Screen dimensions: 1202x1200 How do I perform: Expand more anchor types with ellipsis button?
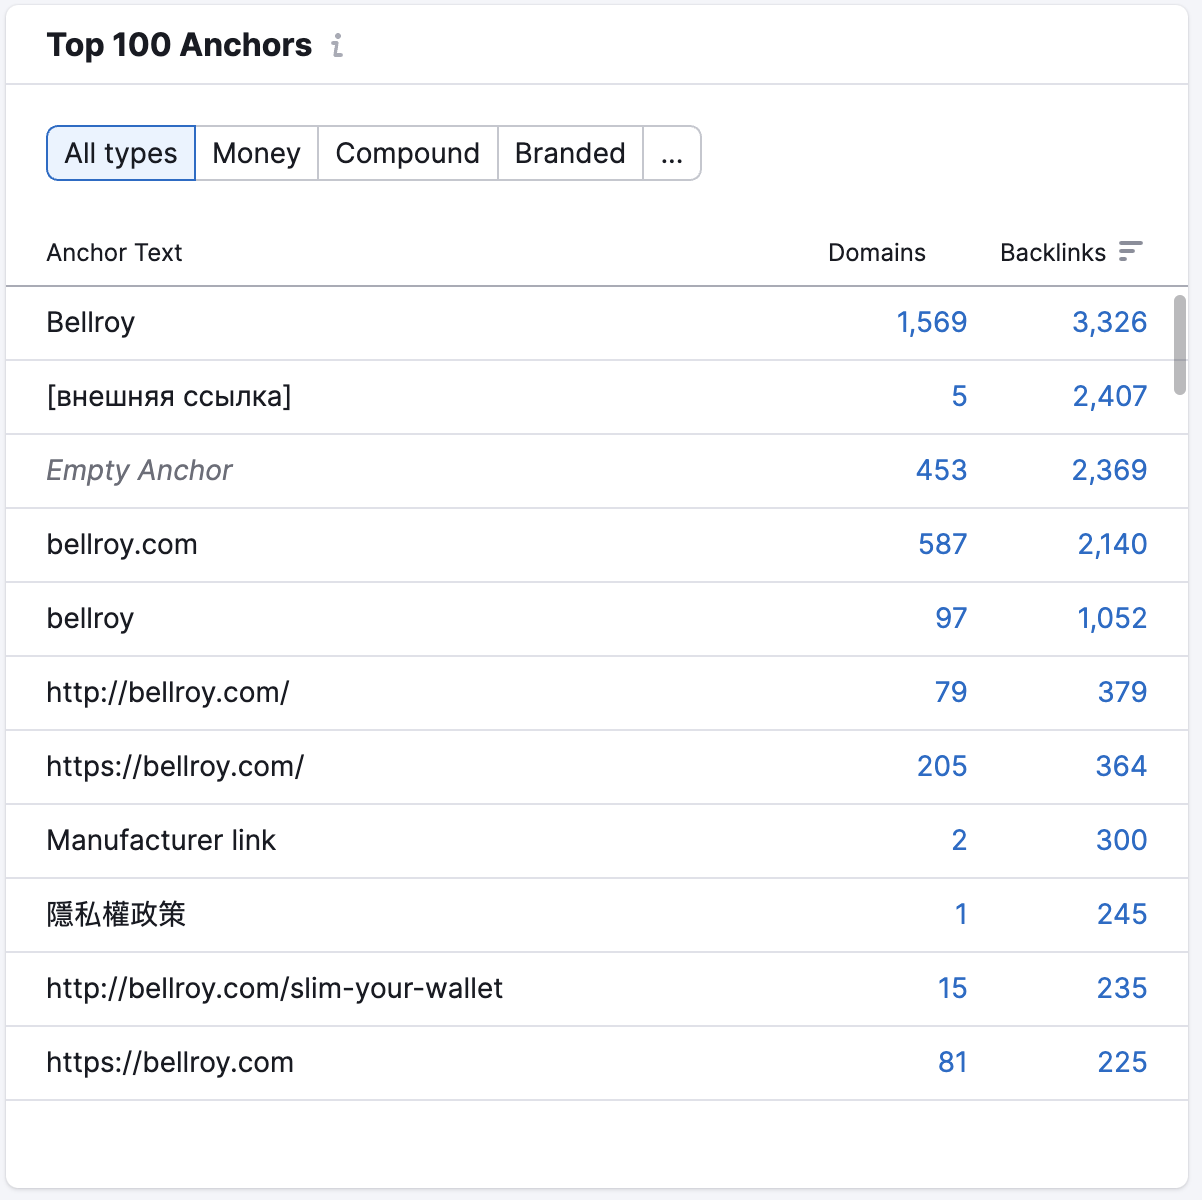(672, 153)
